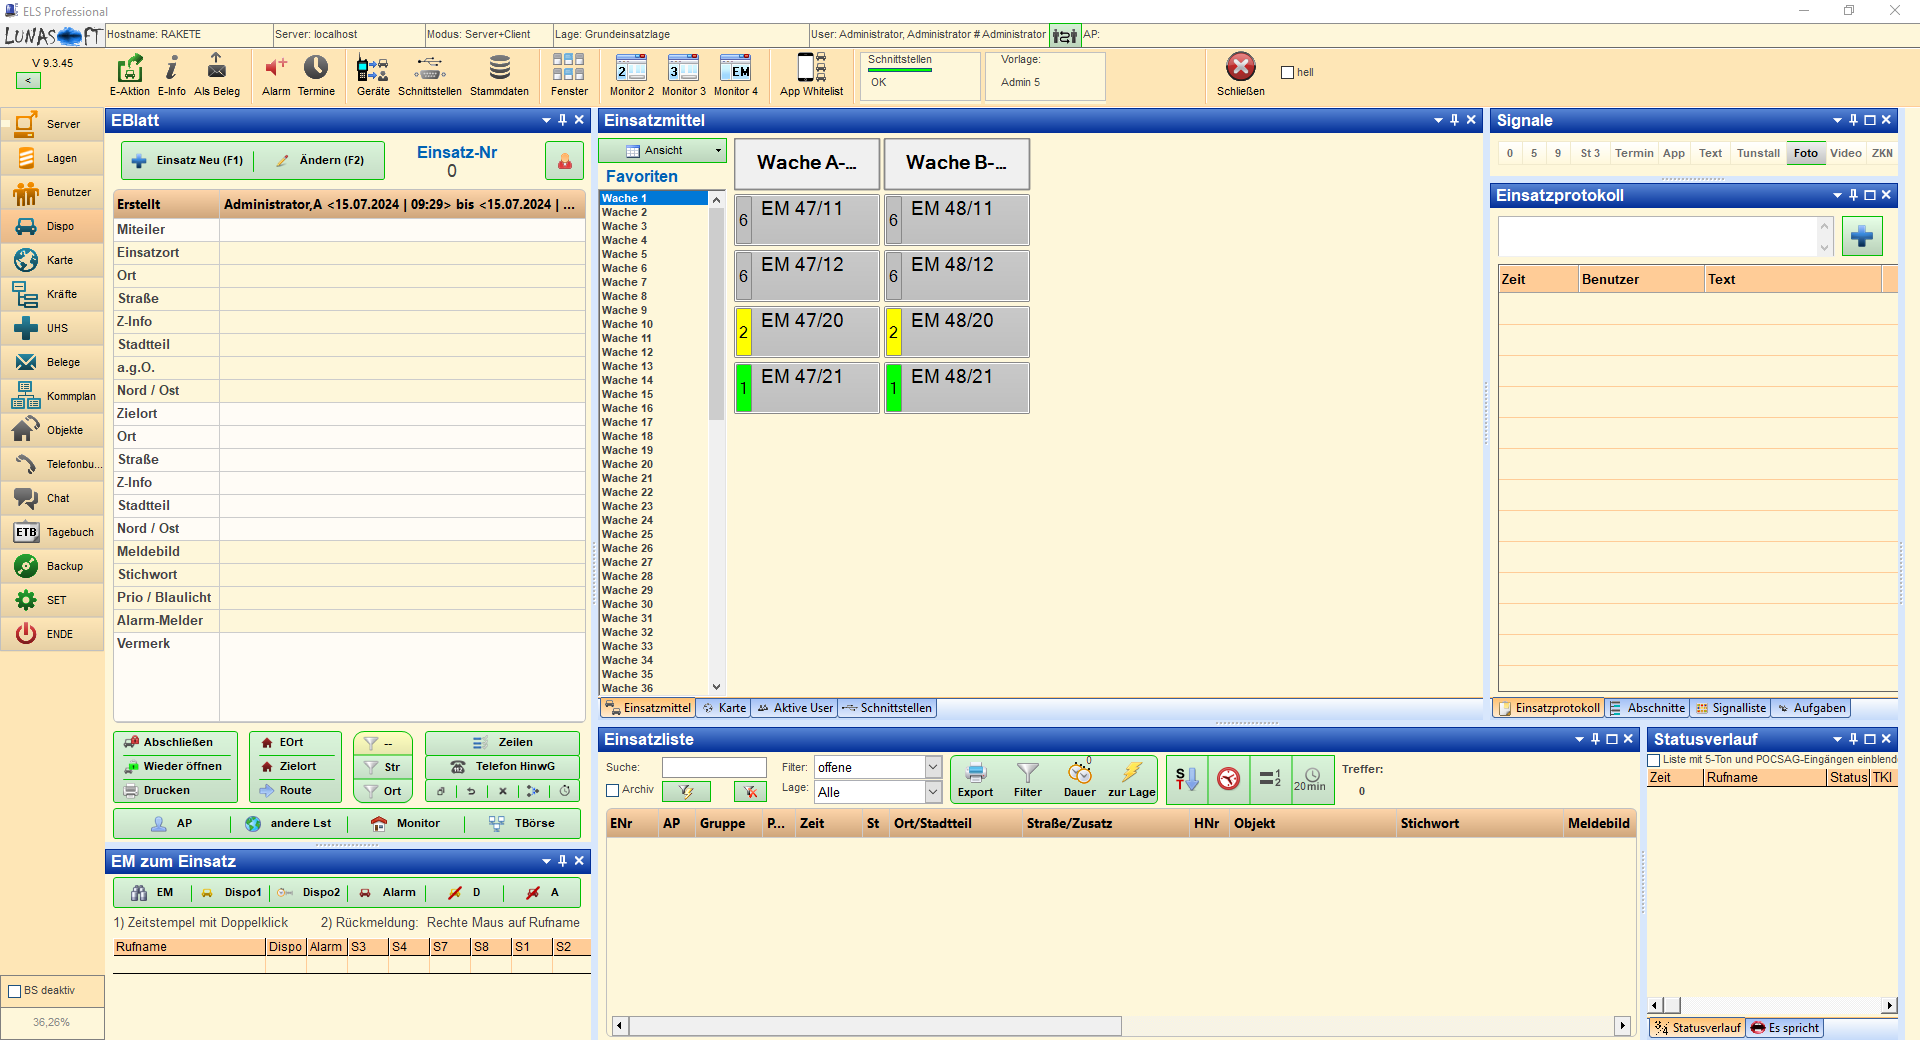Open the Lage dropdown showing Alle
The height and width of the screenshot is (1040, 1920).
pyautogui.click(x=932, y=792)
